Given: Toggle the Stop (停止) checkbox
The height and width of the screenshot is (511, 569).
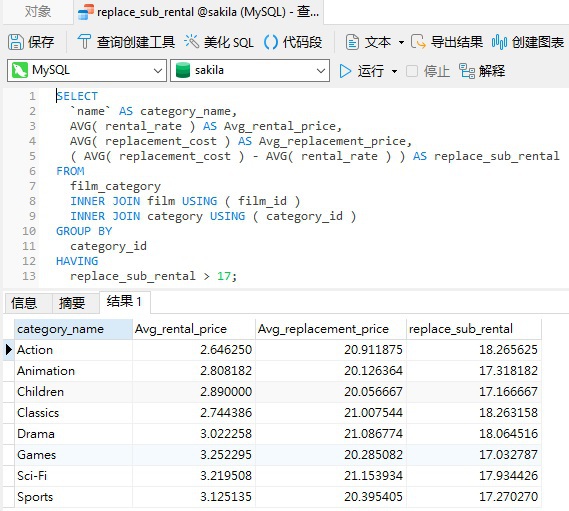Looking at the screenshot, I should pos(412,71).
